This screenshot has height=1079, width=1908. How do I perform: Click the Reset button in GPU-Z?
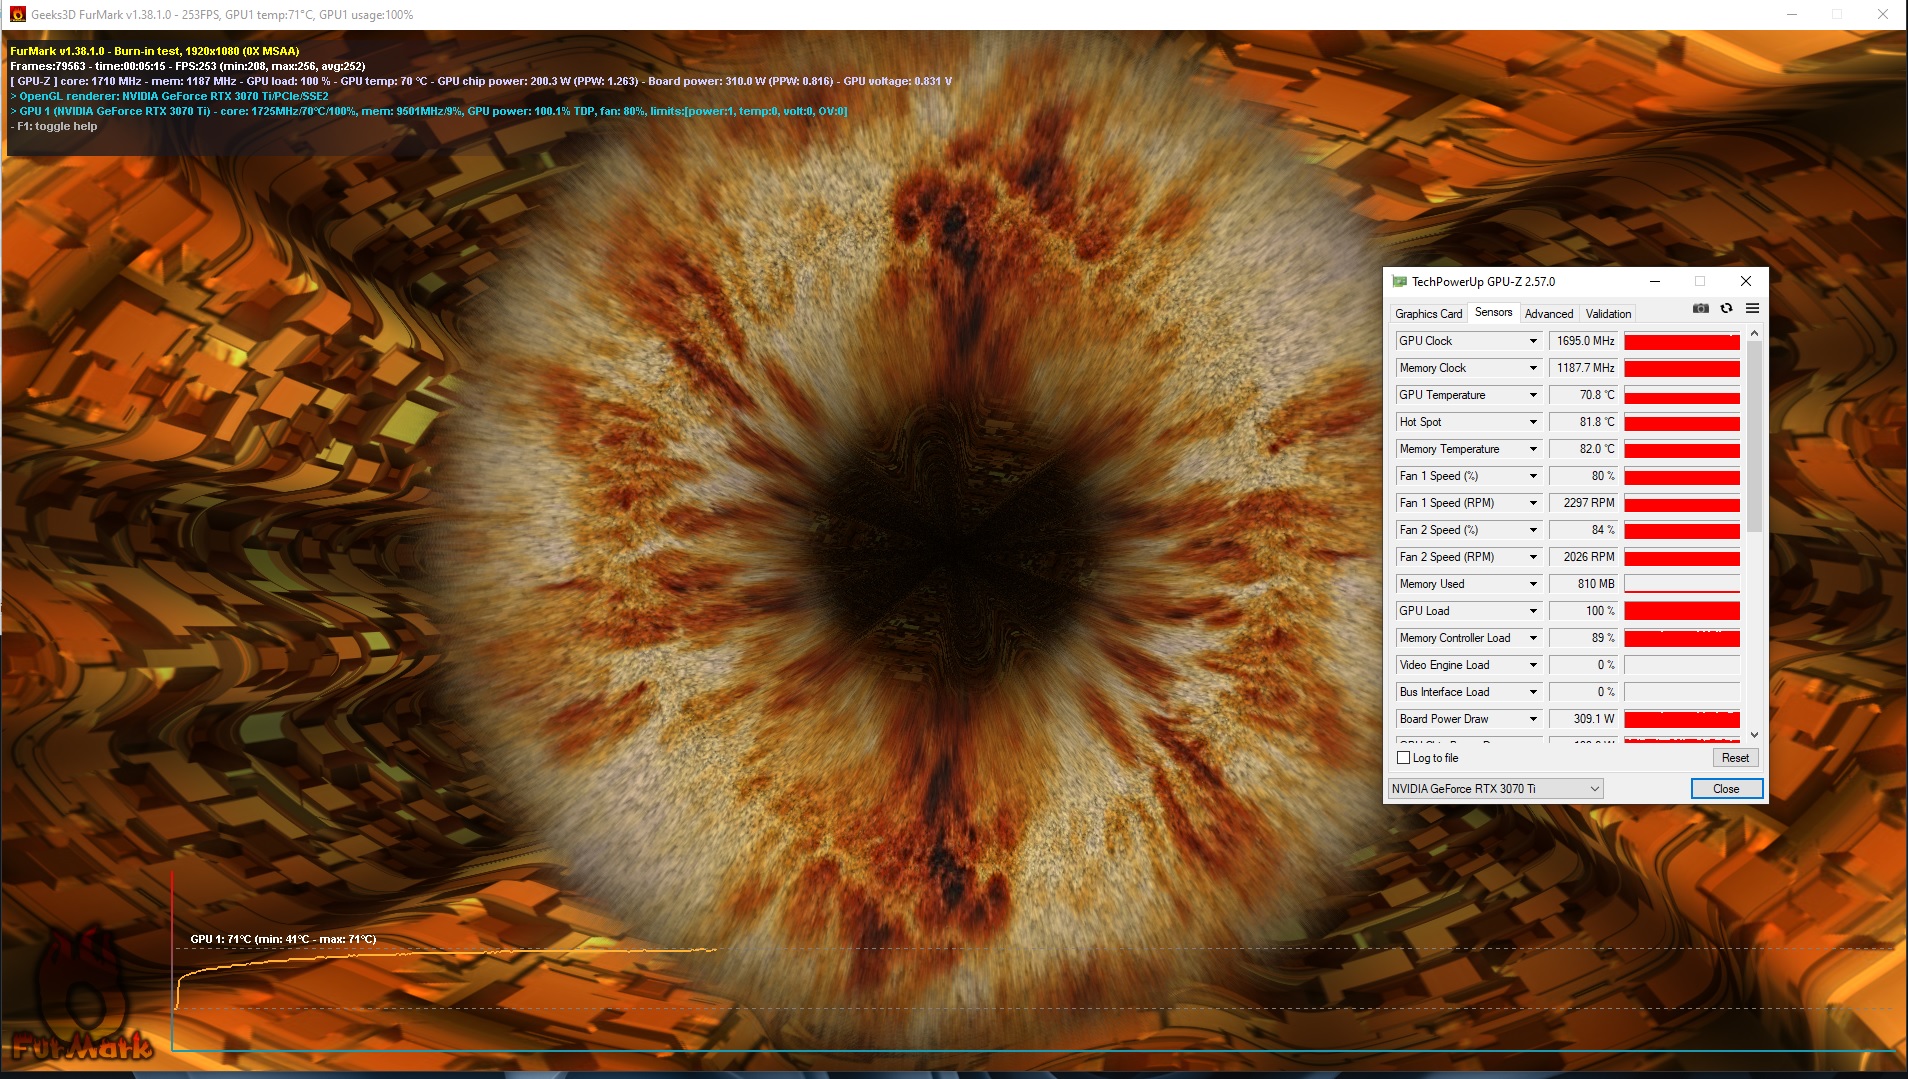coord(1735,758)
